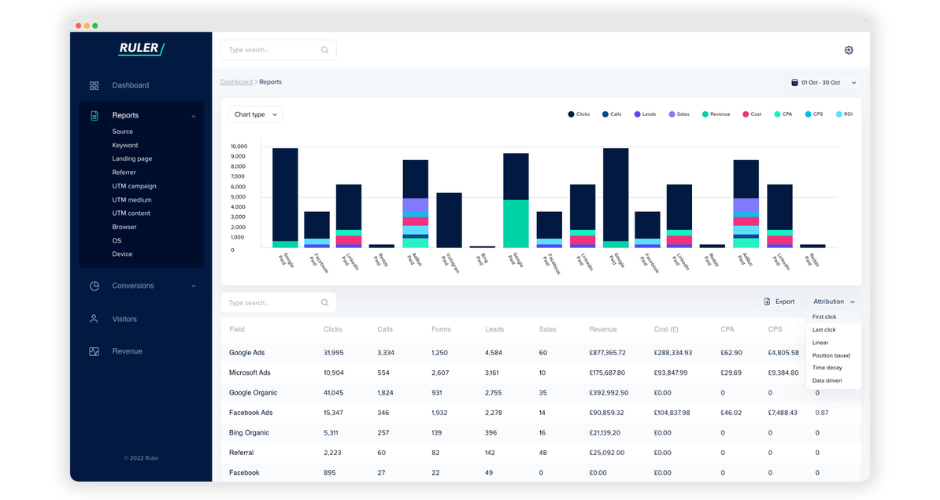
Task: Collapse the Attribution dropdown
Action: point(834,302)
